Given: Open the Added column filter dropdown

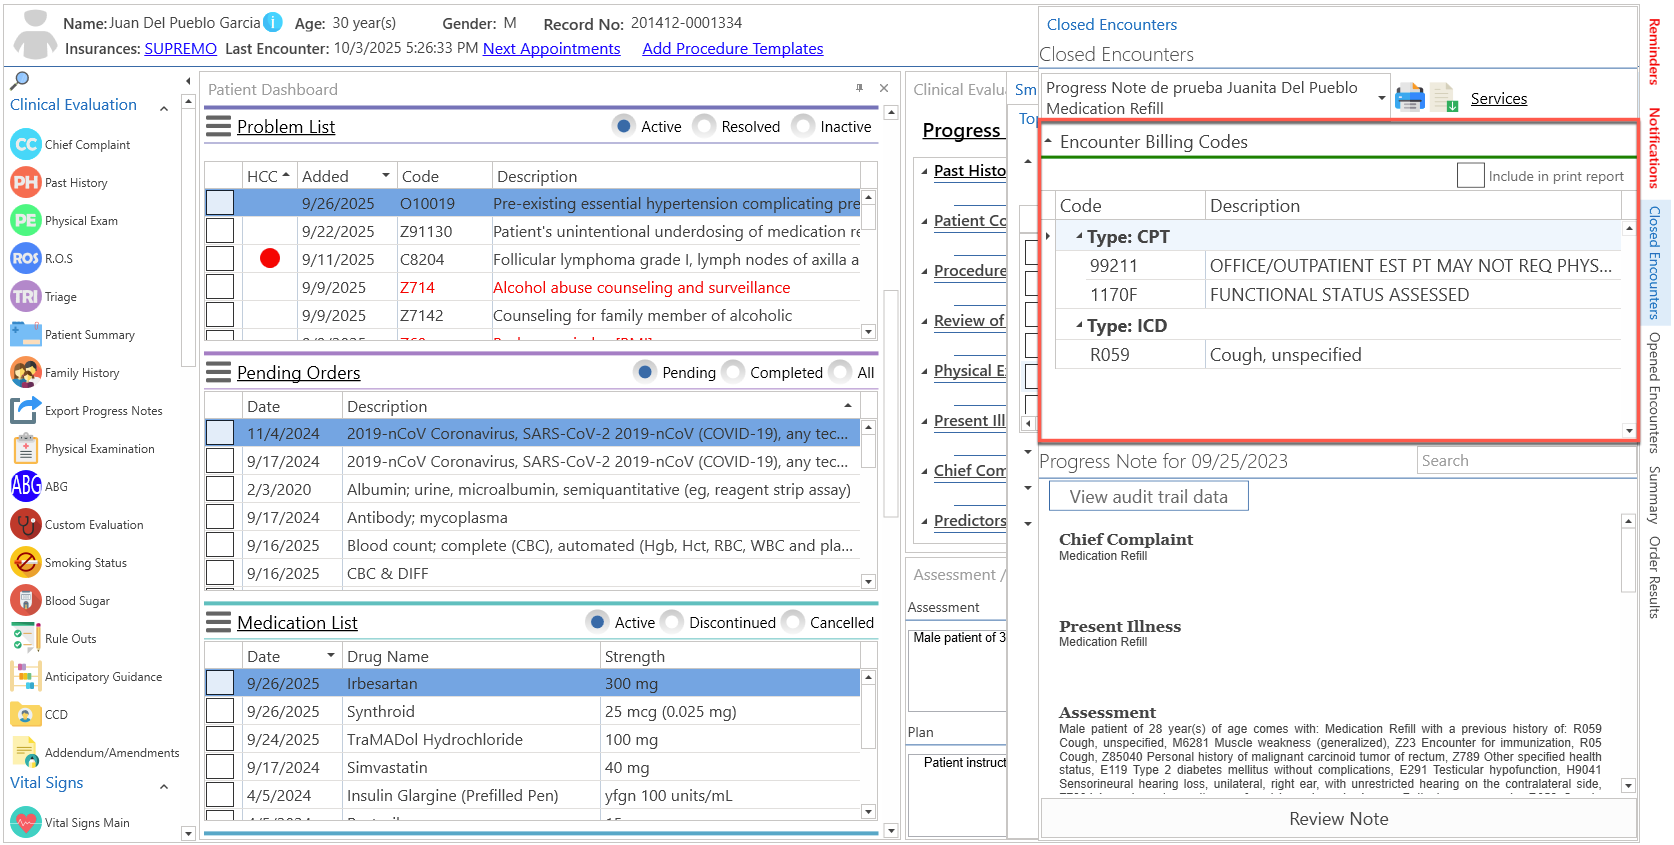Looking at the screenshot, I should point(385,176).
